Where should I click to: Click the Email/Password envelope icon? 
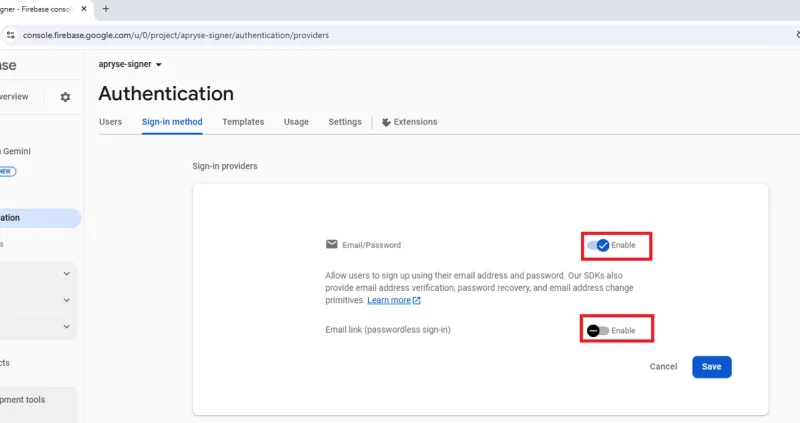[332, 244]
